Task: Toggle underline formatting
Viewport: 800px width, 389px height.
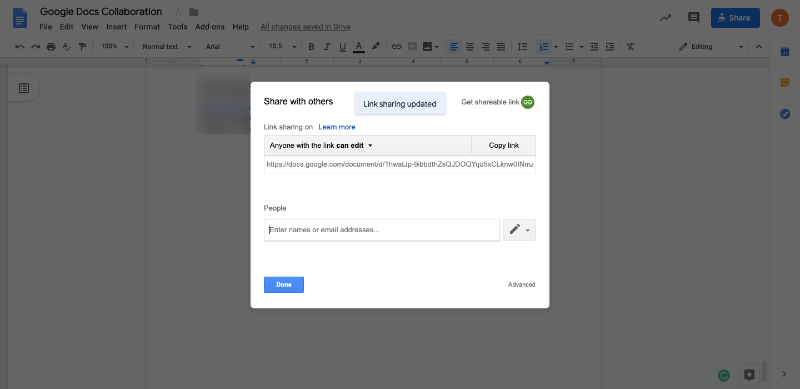Action: [342, 46]
